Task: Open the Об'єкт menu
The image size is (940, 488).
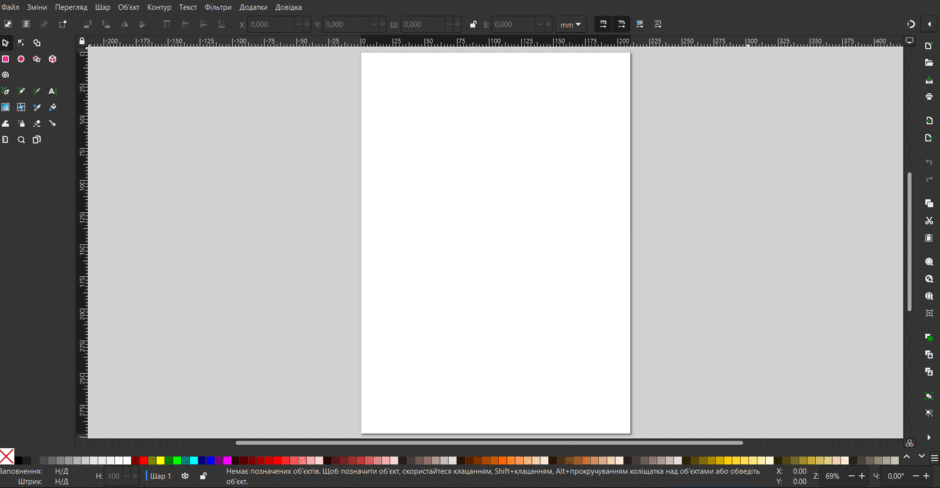Action: click(x=128, y=7)
